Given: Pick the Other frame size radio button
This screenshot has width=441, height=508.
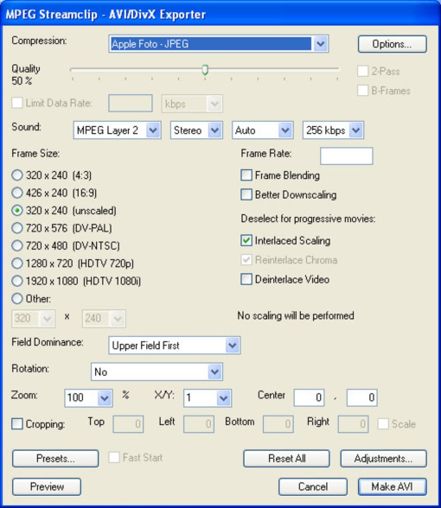Looking at the screenshot, I should (17, 299).
